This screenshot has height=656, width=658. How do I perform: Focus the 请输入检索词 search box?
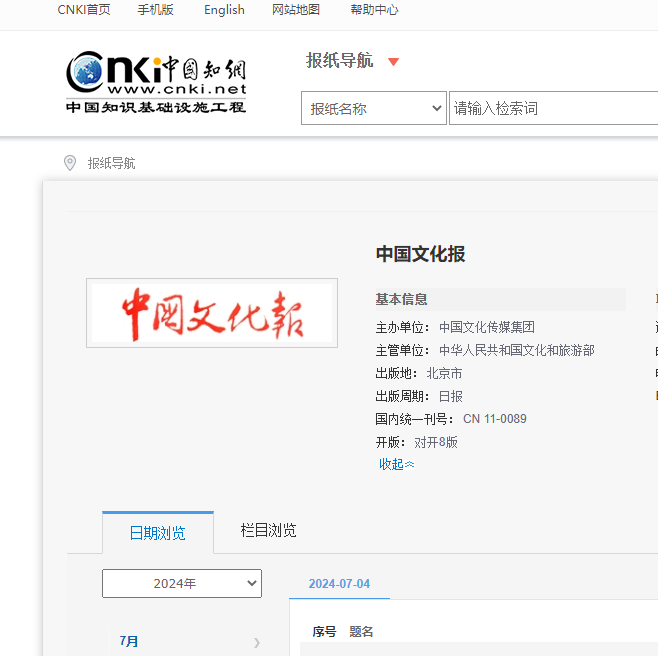point(553,108)
